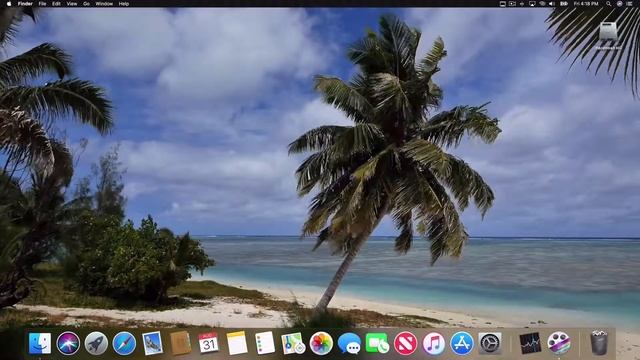Open Spotlight search magnifier
640x360 pixels.
click(609, 4)
